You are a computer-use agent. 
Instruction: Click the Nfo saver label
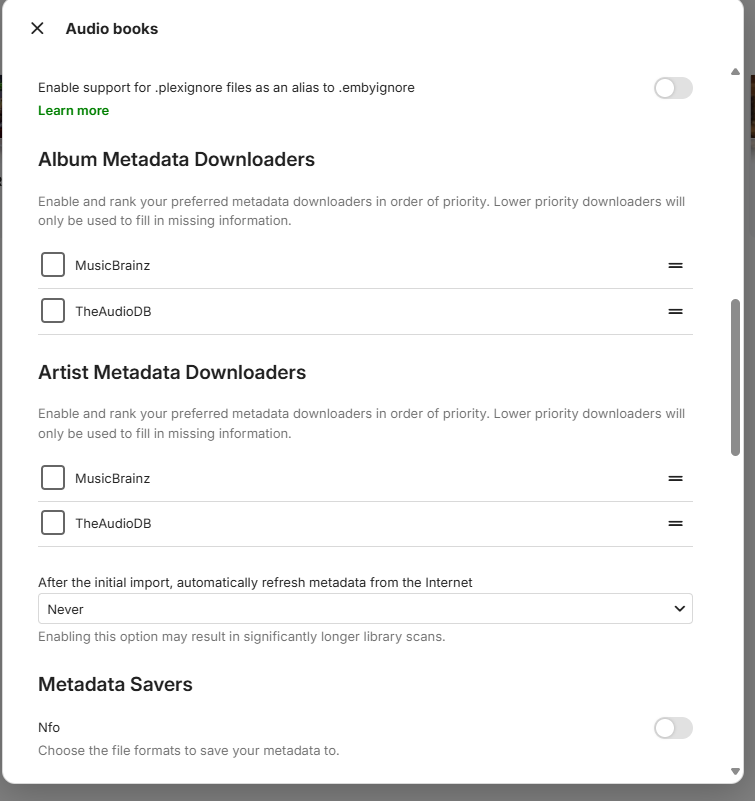coord(50,728)
